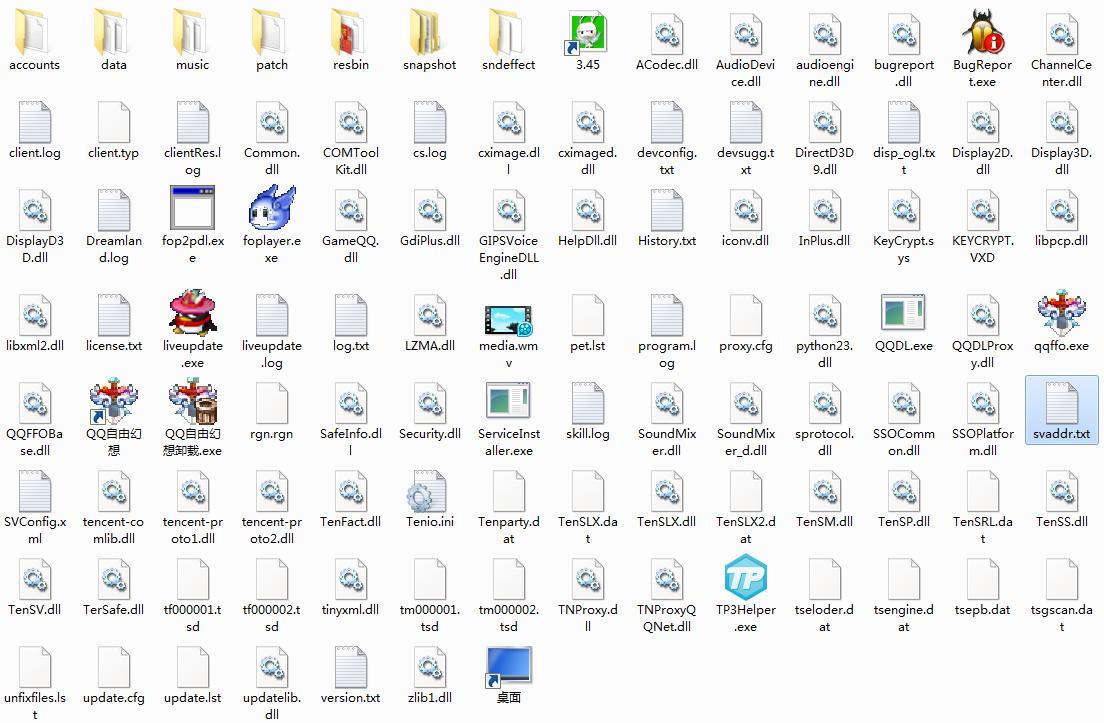Select the liveupdate.exe penguin icon
The width and height of the screenshot is (1104, 723).
click(192, 314)
